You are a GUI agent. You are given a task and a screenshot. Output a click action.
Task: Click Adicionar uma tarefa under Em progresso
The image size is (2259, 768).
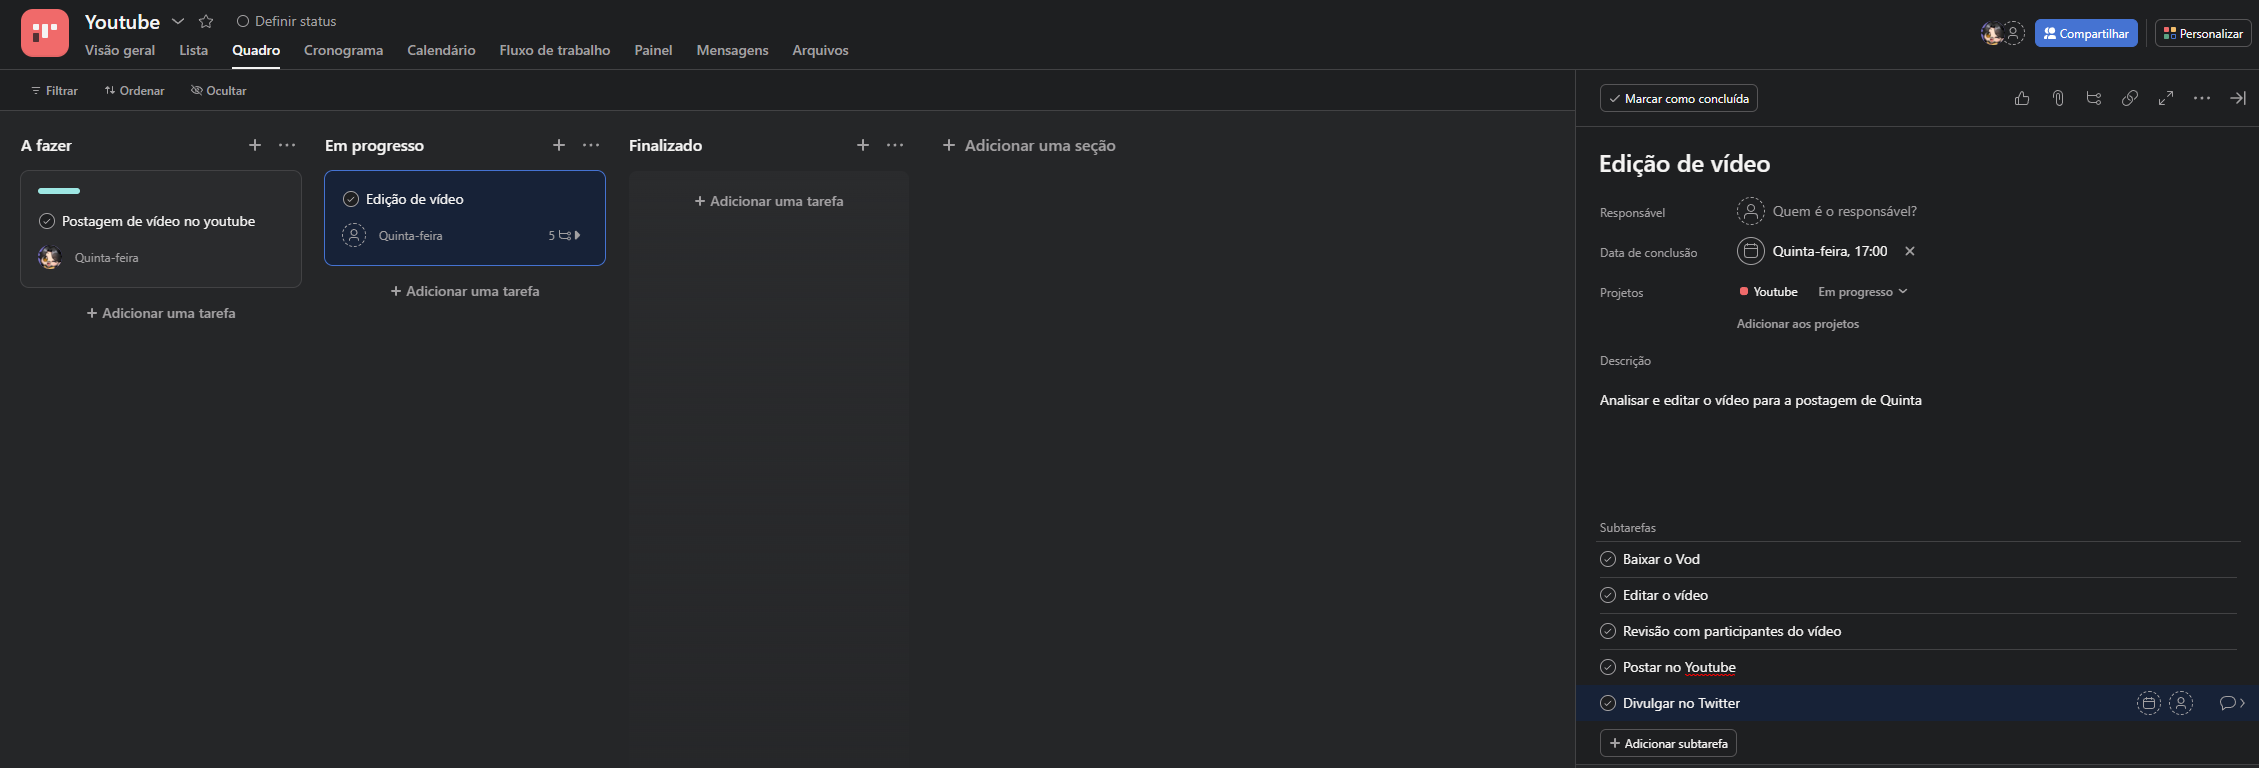click(465, 291)
